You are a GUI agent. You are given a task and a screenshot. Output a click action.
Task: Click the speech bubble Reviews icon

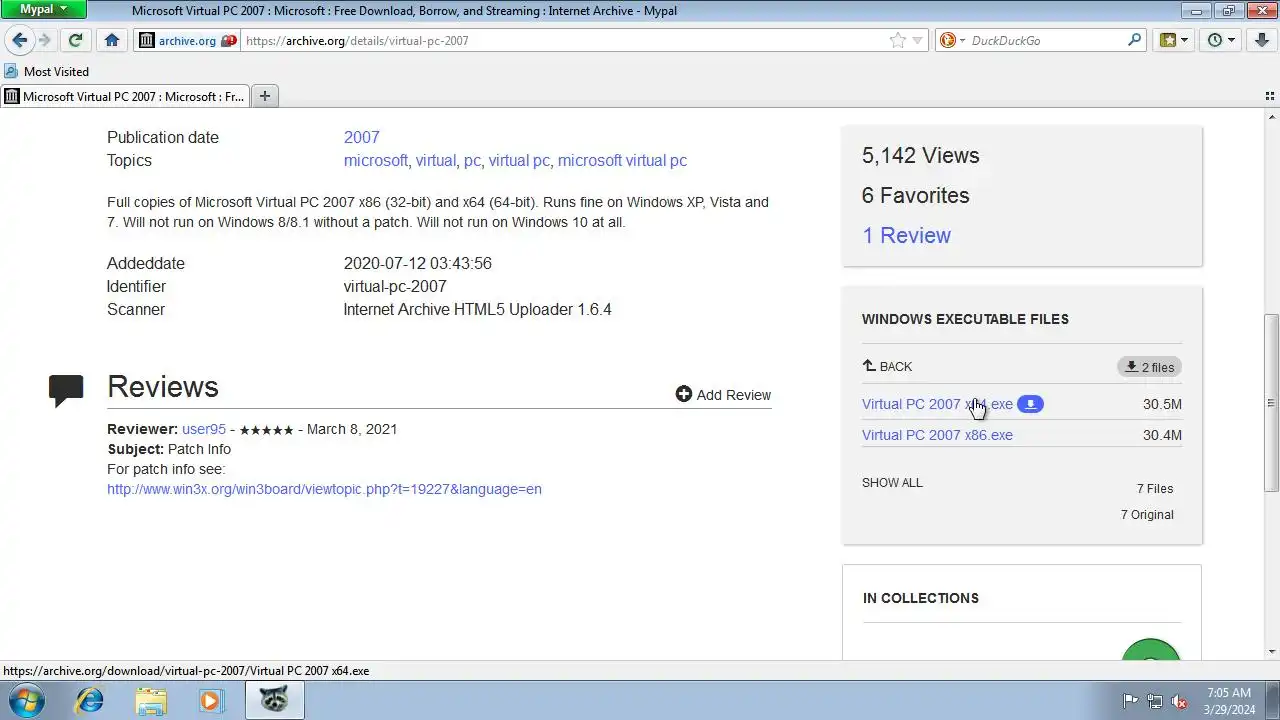tap(66, 390)
